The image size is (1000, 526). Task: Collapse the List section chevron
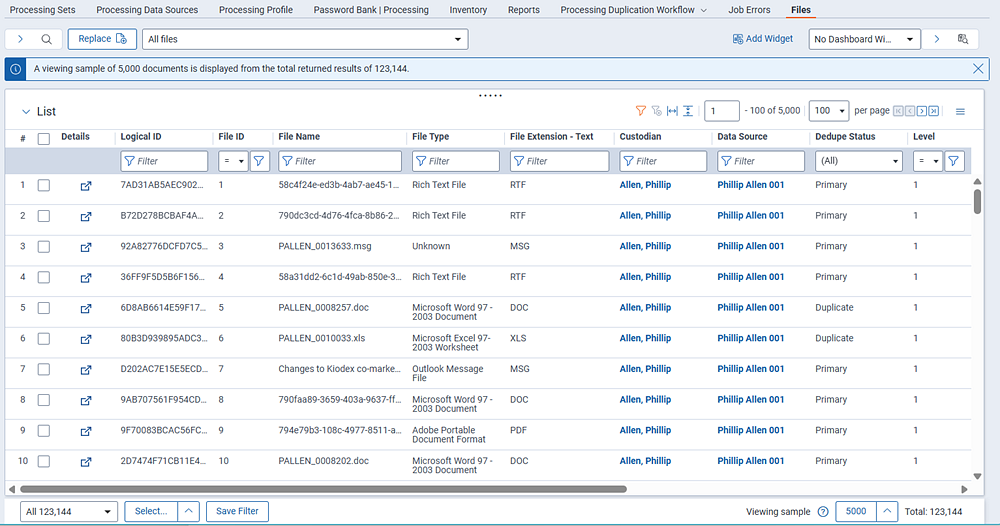pos(26,112)
